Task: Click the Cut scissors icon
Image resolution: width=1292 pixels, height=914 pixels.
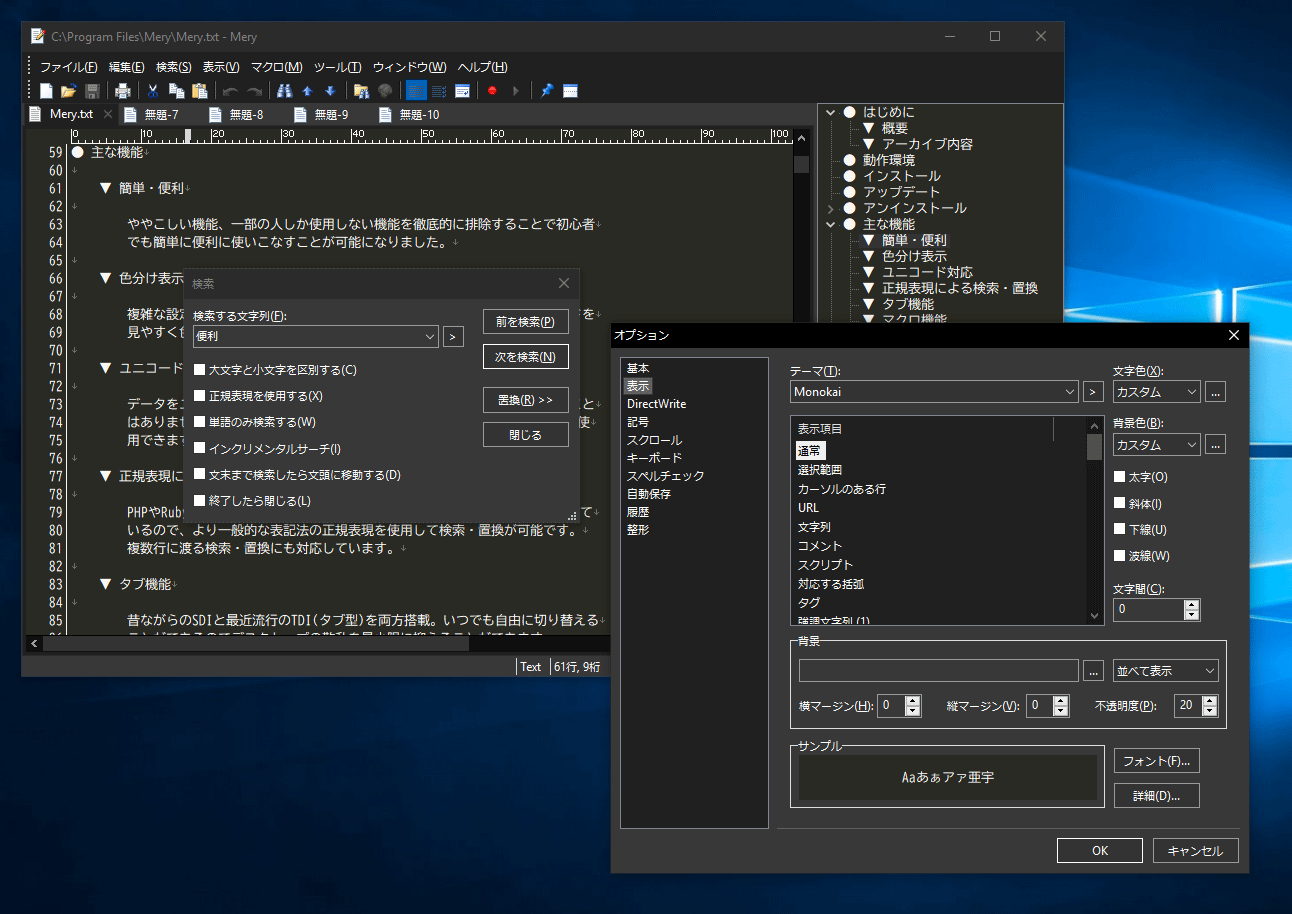Action: (153, 91)
